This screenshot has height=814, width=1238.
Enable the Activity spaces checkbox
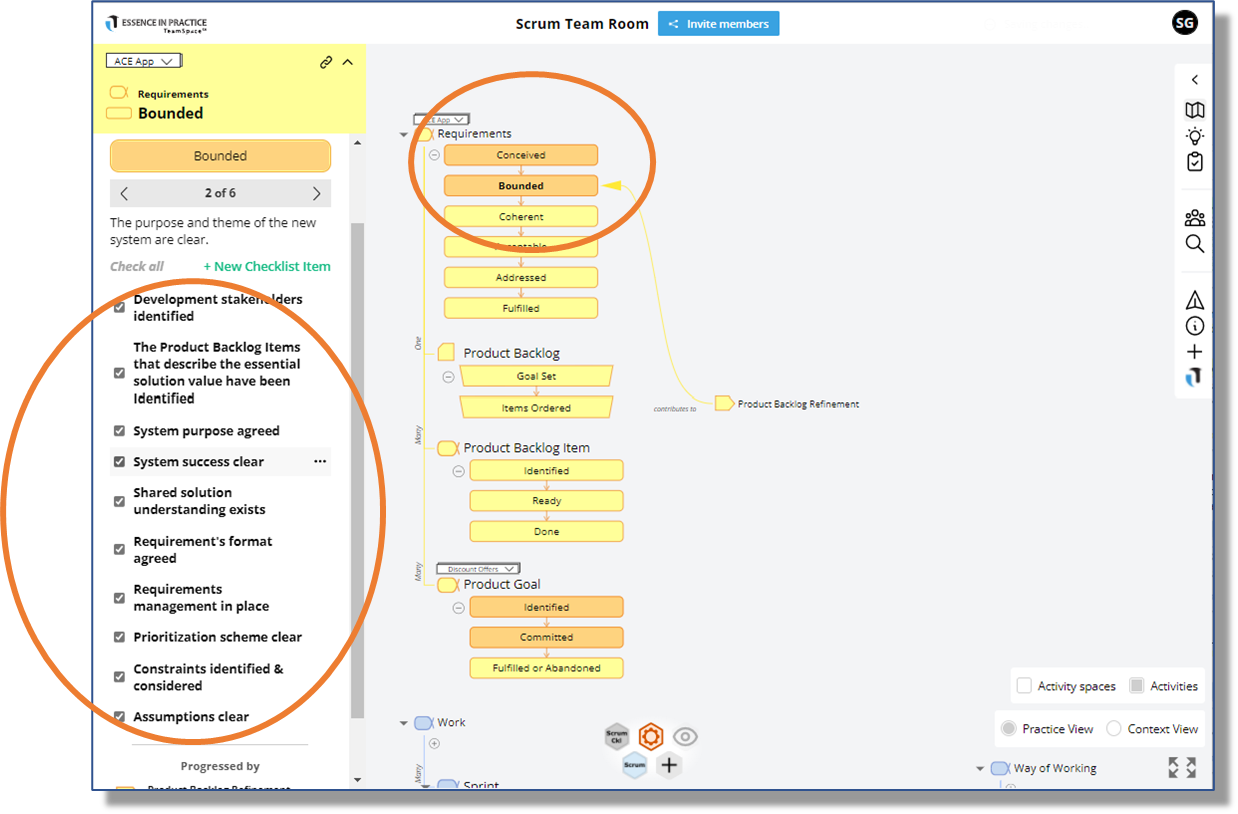point(1024,686)
